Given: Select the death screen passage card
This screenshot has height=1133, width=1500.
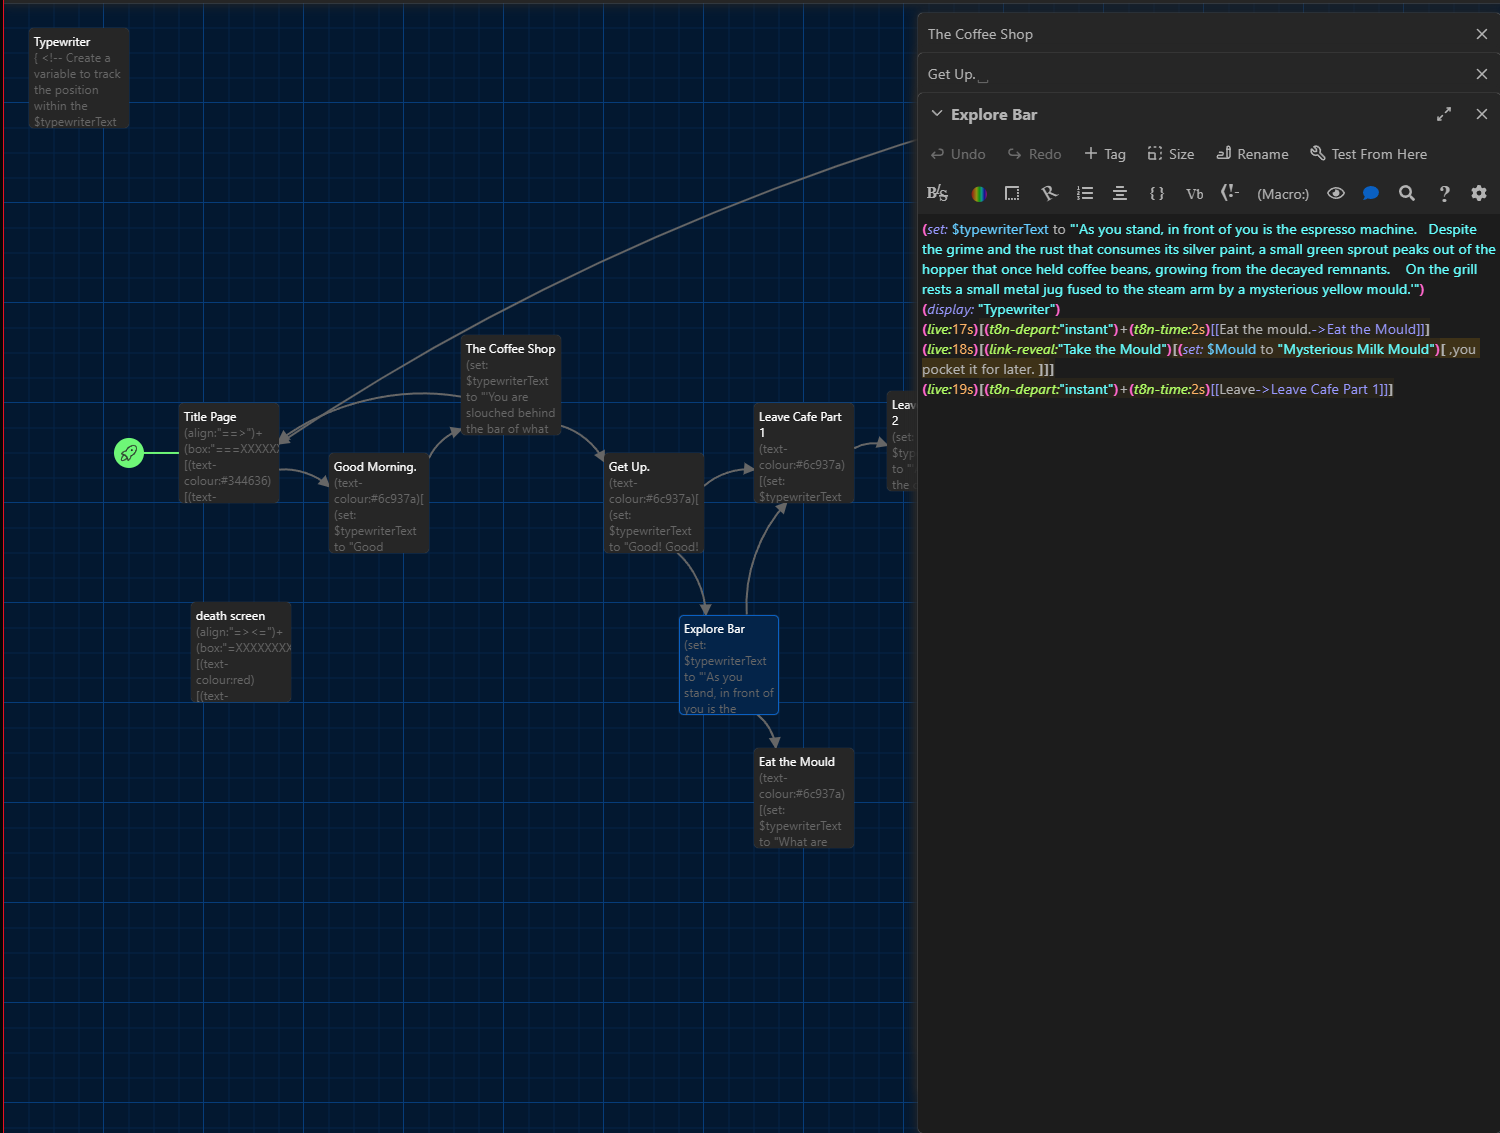Looking at the screenshot, I should [x=241, y=652].
